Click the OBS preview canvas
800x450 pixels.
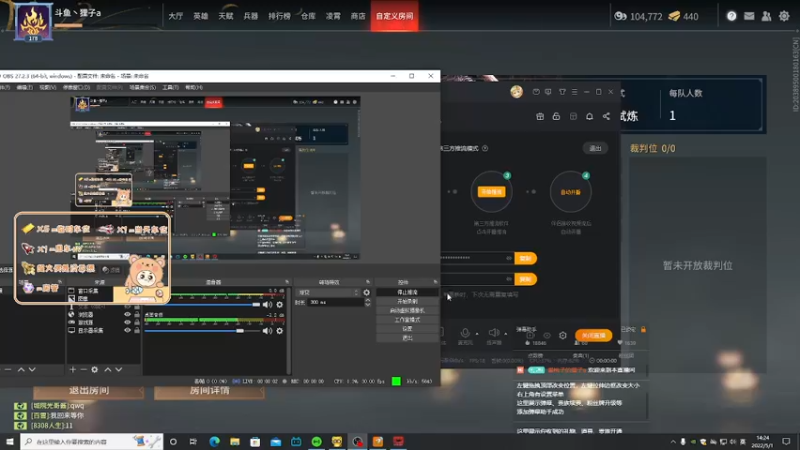tap(215, 178)
